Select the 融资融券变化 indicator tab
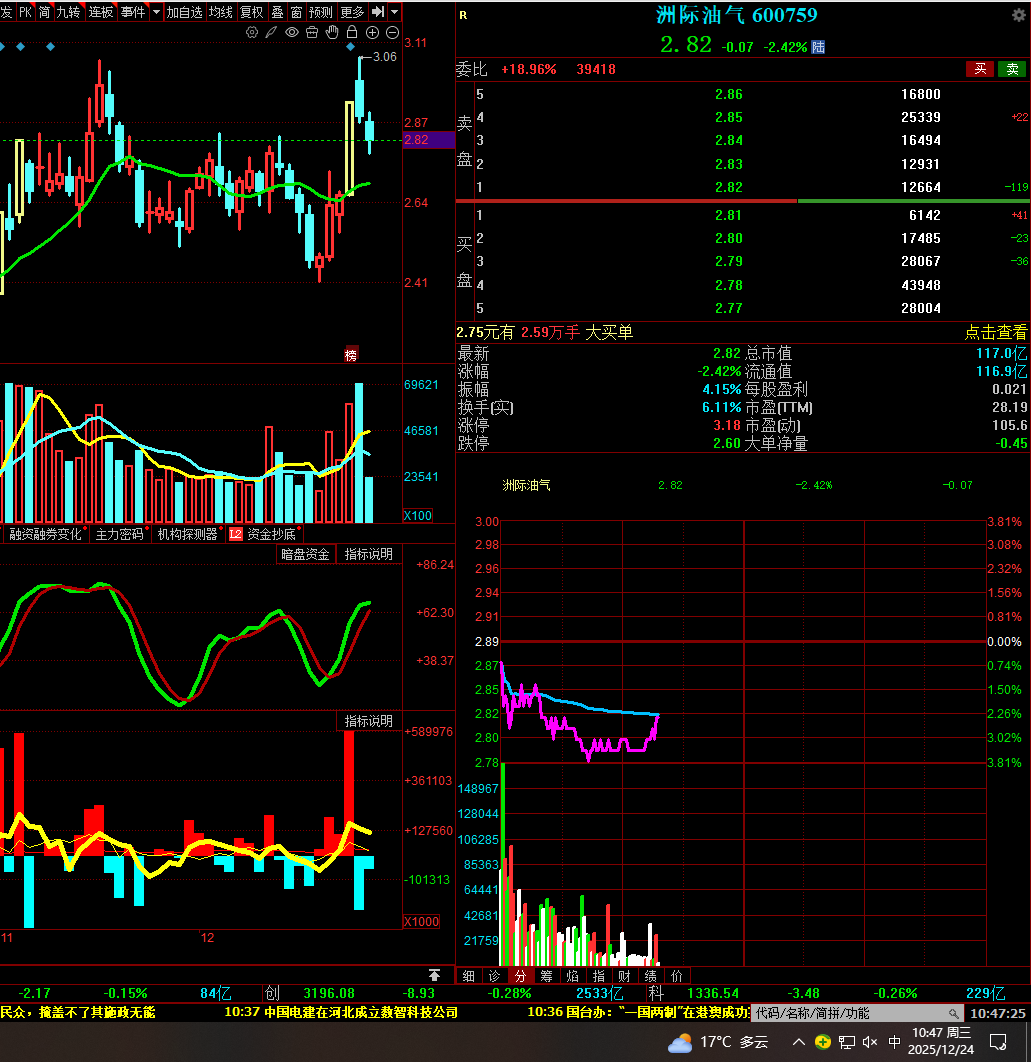The width and height of the screenshot is (1031, 1062). (45, 534)
